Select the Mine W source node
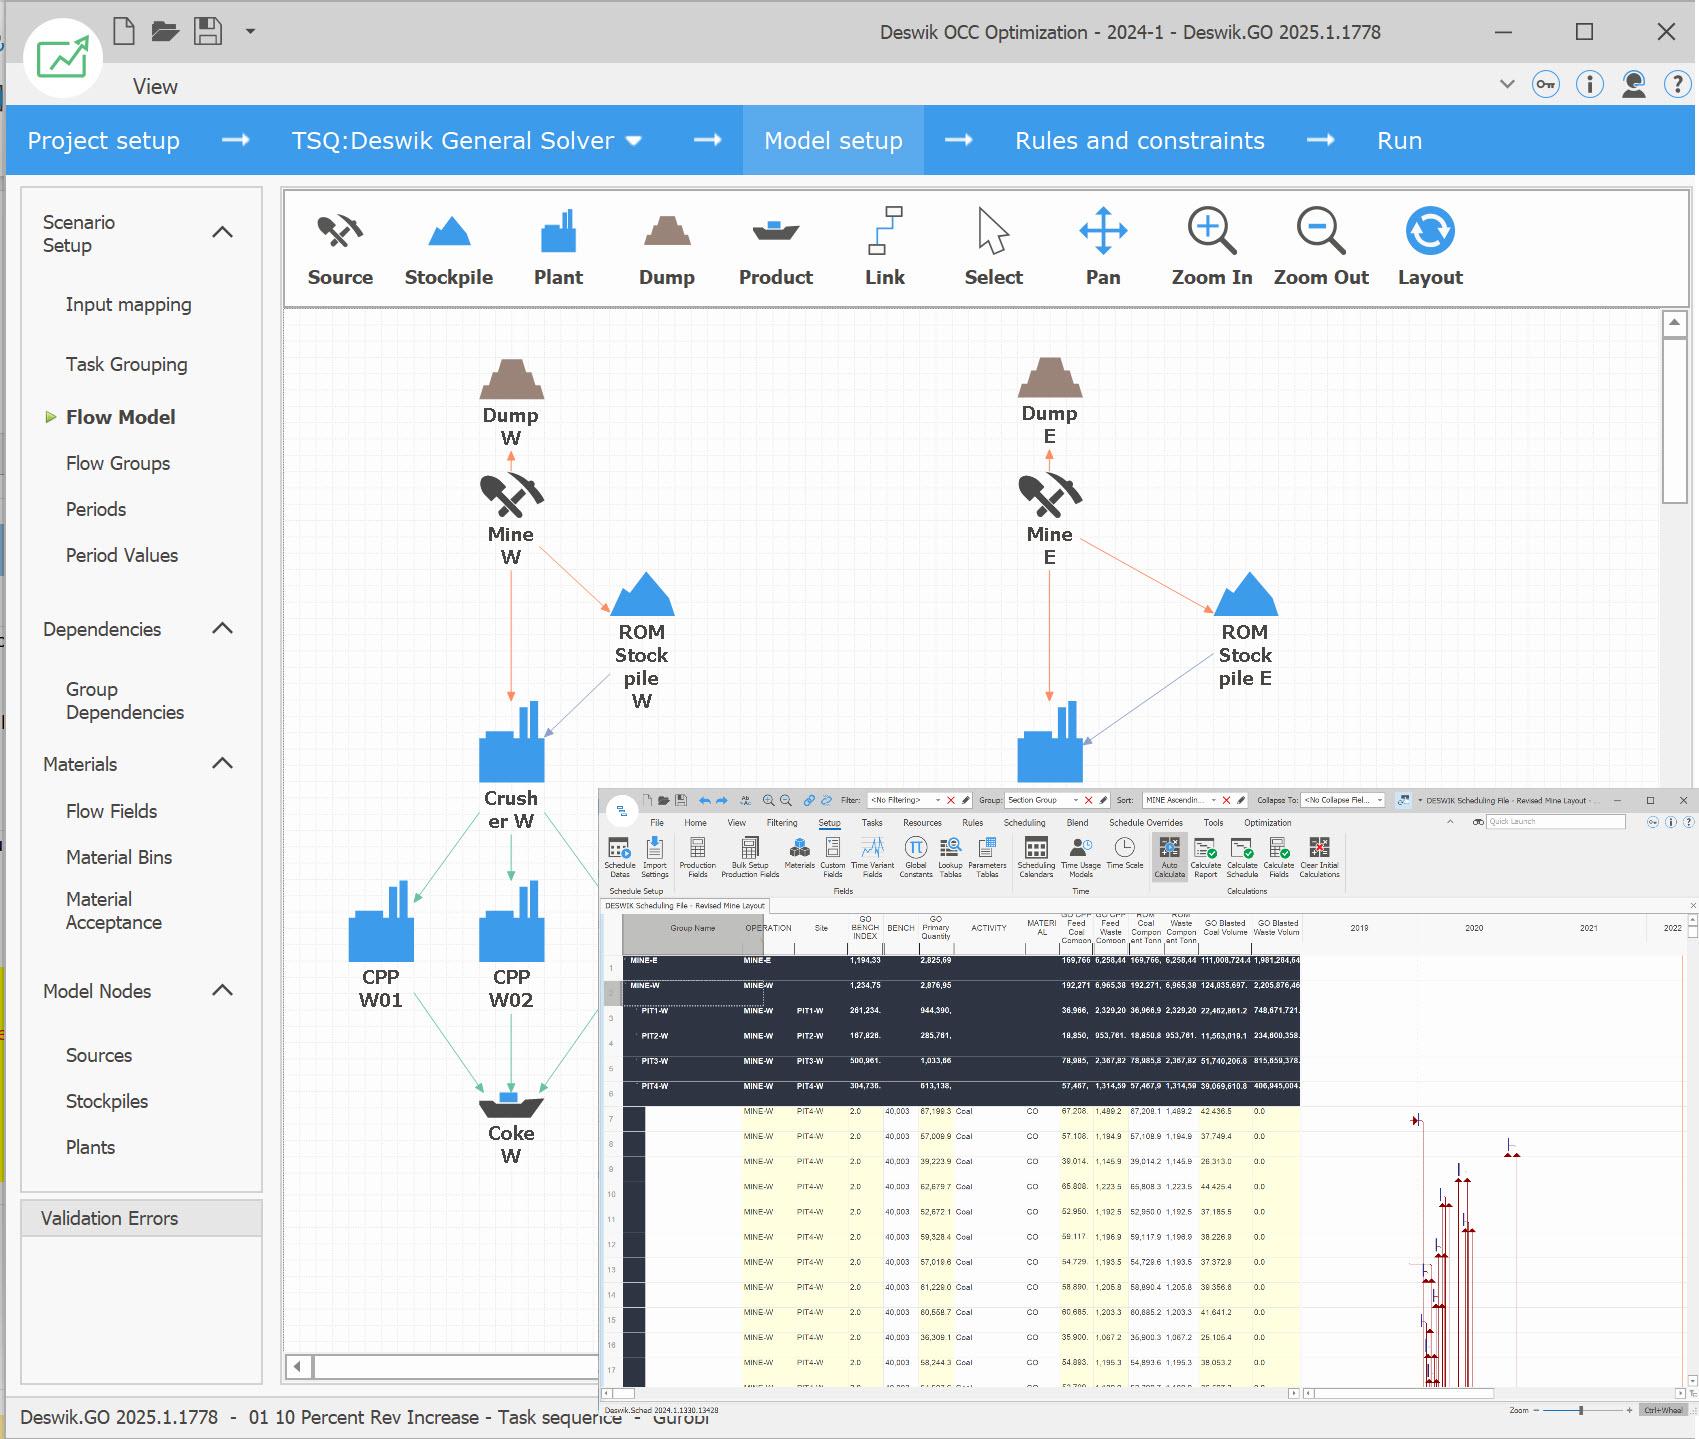1699x1439 pixels. pyautogui.click(x=511, y=520)
